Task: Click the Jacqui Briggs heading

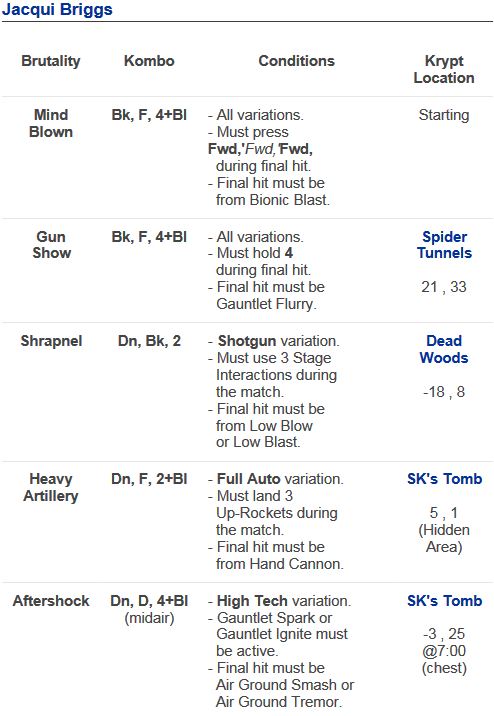Action: 57,9
